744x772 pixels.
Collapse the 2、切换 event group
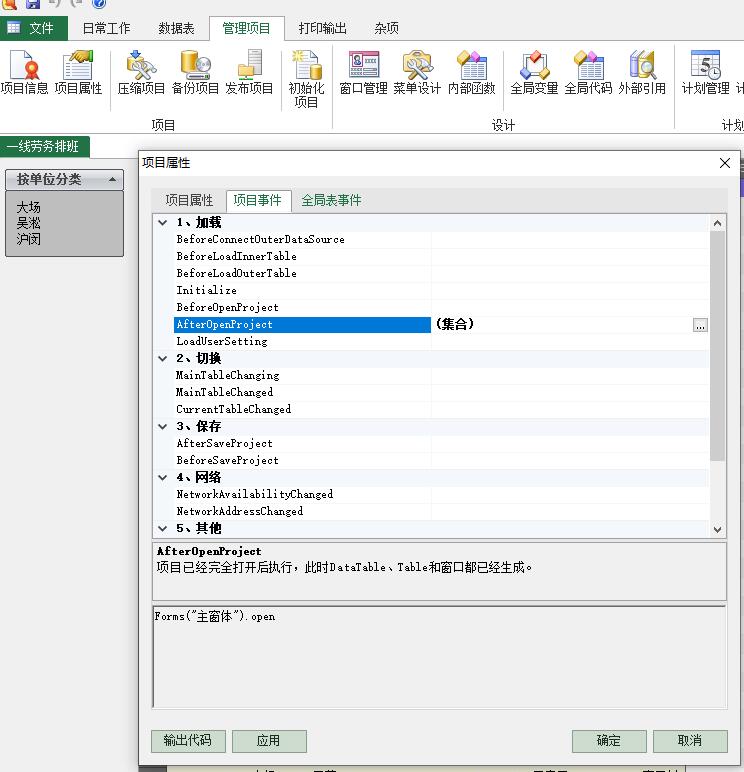coord(163,359)
